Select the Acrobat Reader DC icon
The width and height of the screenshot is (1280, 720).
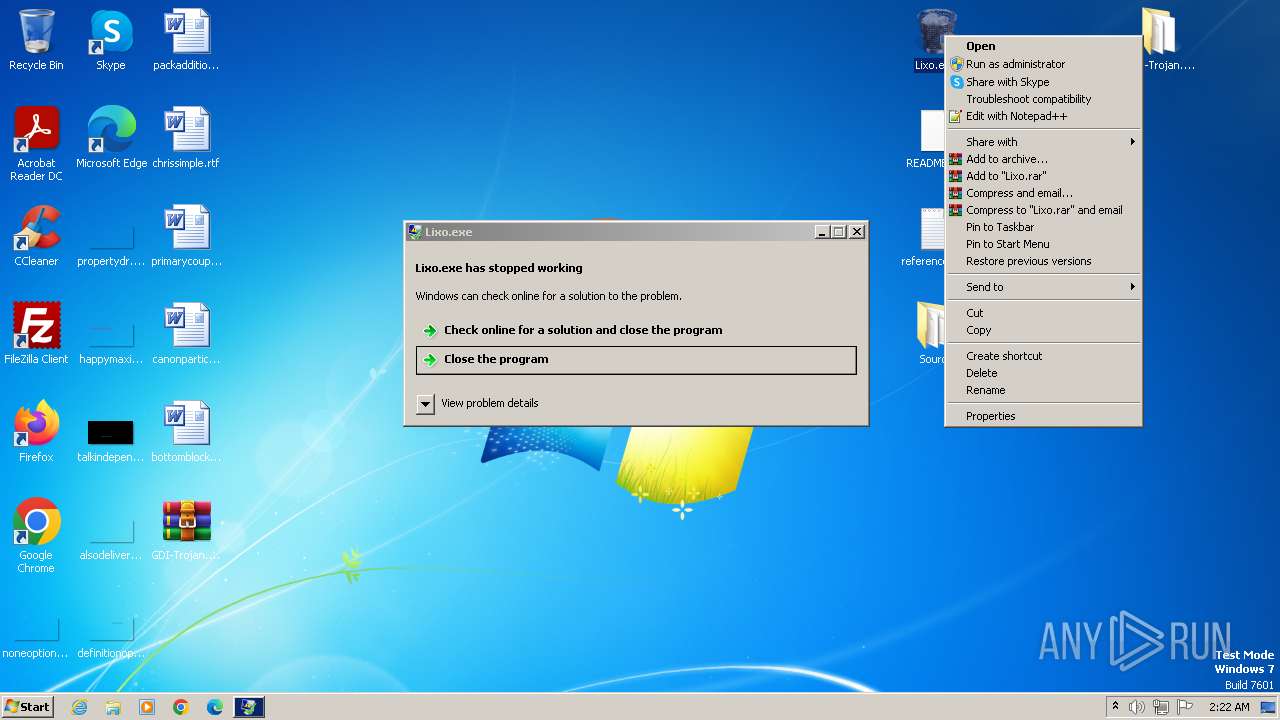click(x=36, y=143)
